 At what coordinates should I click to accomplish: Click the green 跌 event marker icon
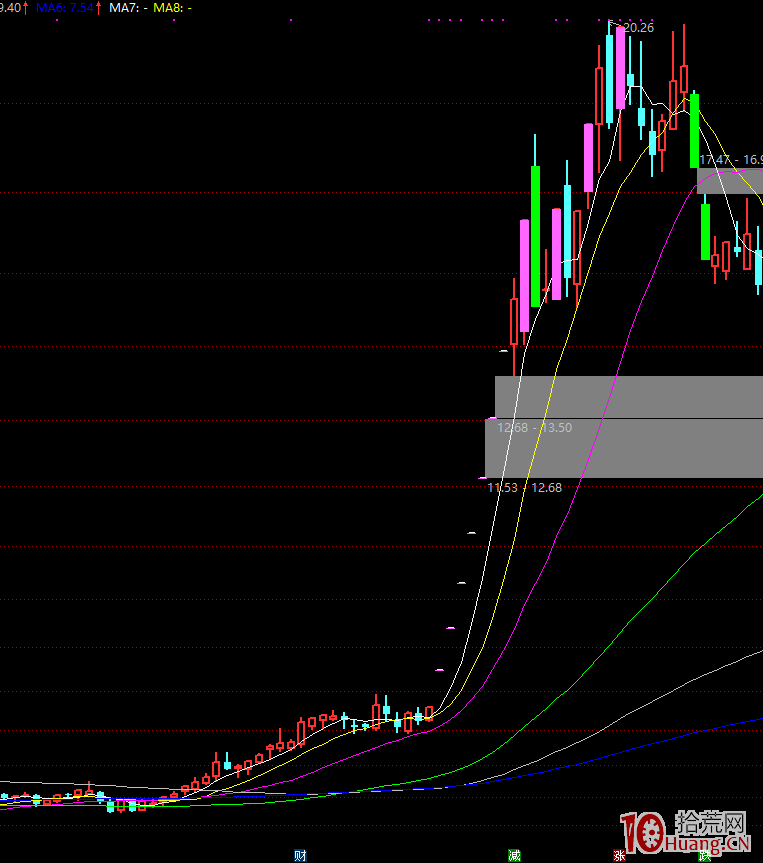705,855
